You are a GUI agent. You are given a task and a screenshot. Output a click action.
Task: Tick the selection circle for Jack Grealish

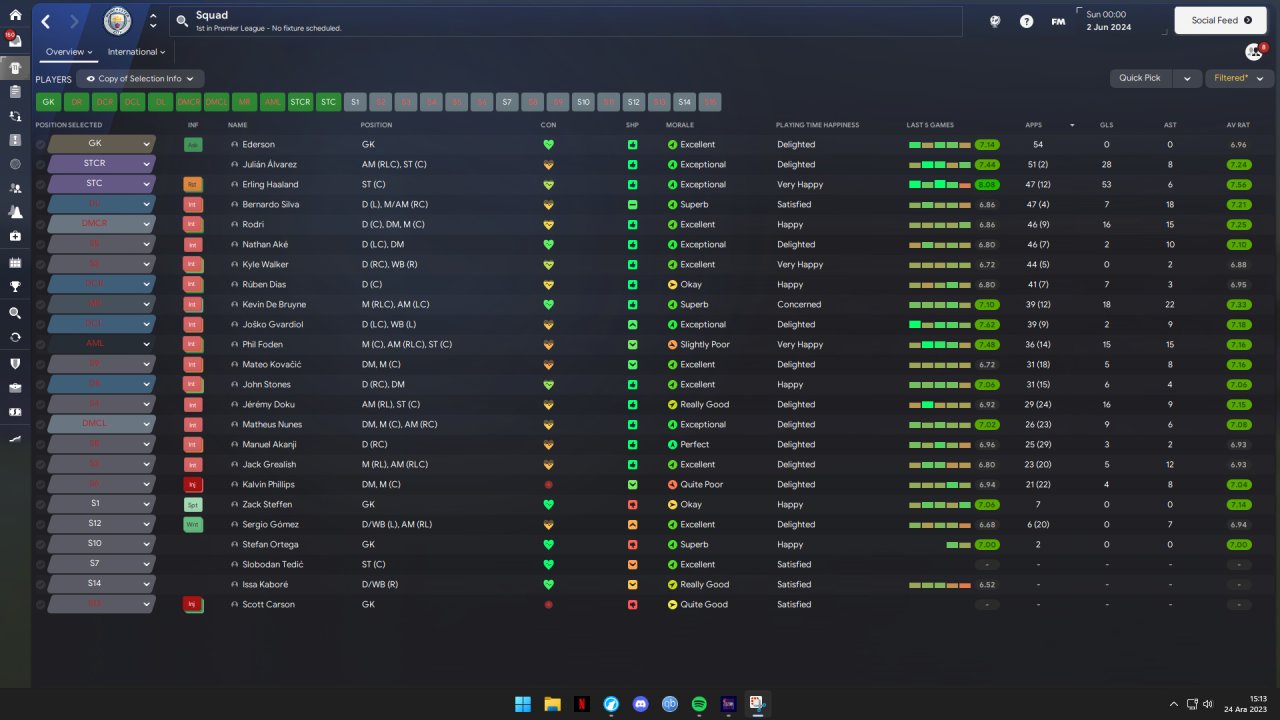(x=40, y=465)
